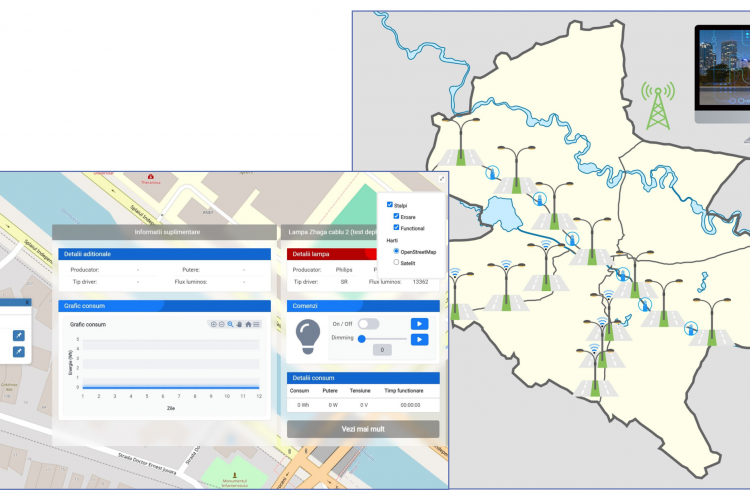Click the 00:00:00 runtime value

pos(410,405)
